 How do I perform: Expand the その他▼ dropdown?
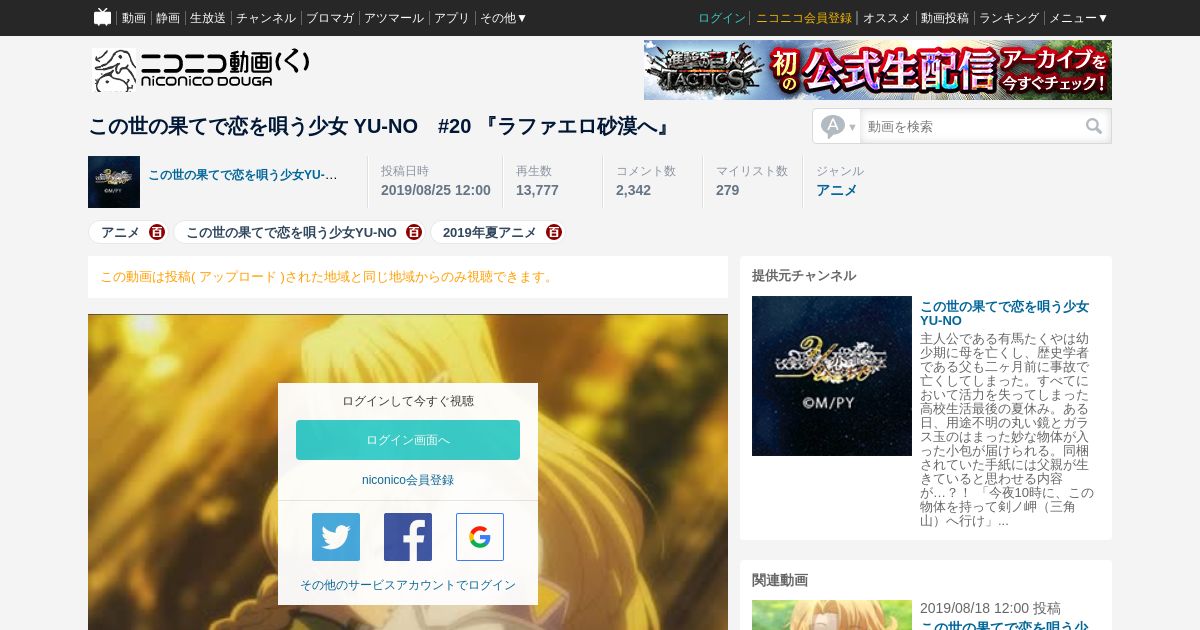coord(503,18)
